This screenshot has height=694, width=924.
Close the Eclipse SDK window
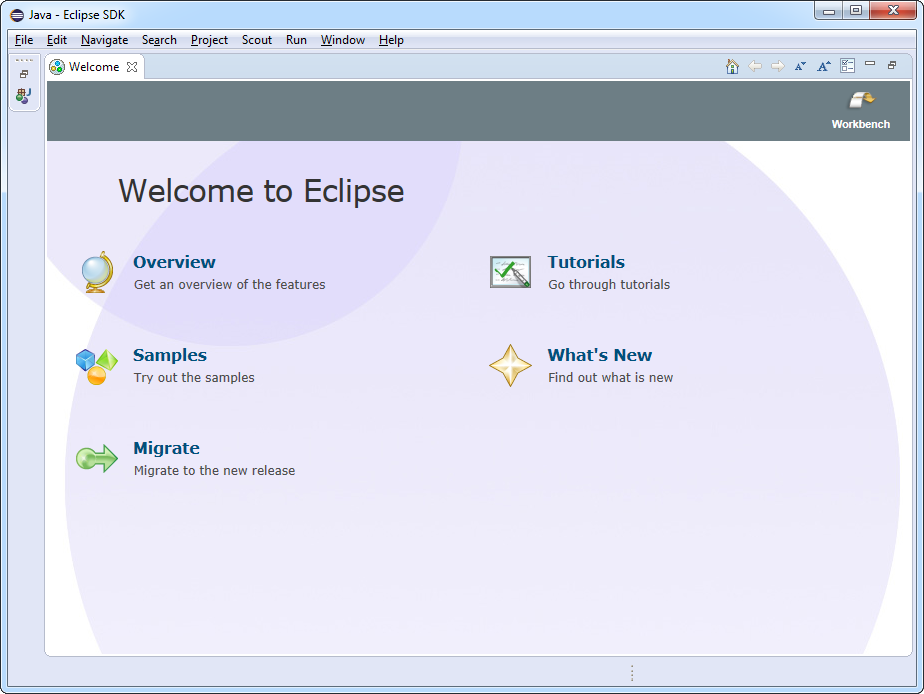893,11
